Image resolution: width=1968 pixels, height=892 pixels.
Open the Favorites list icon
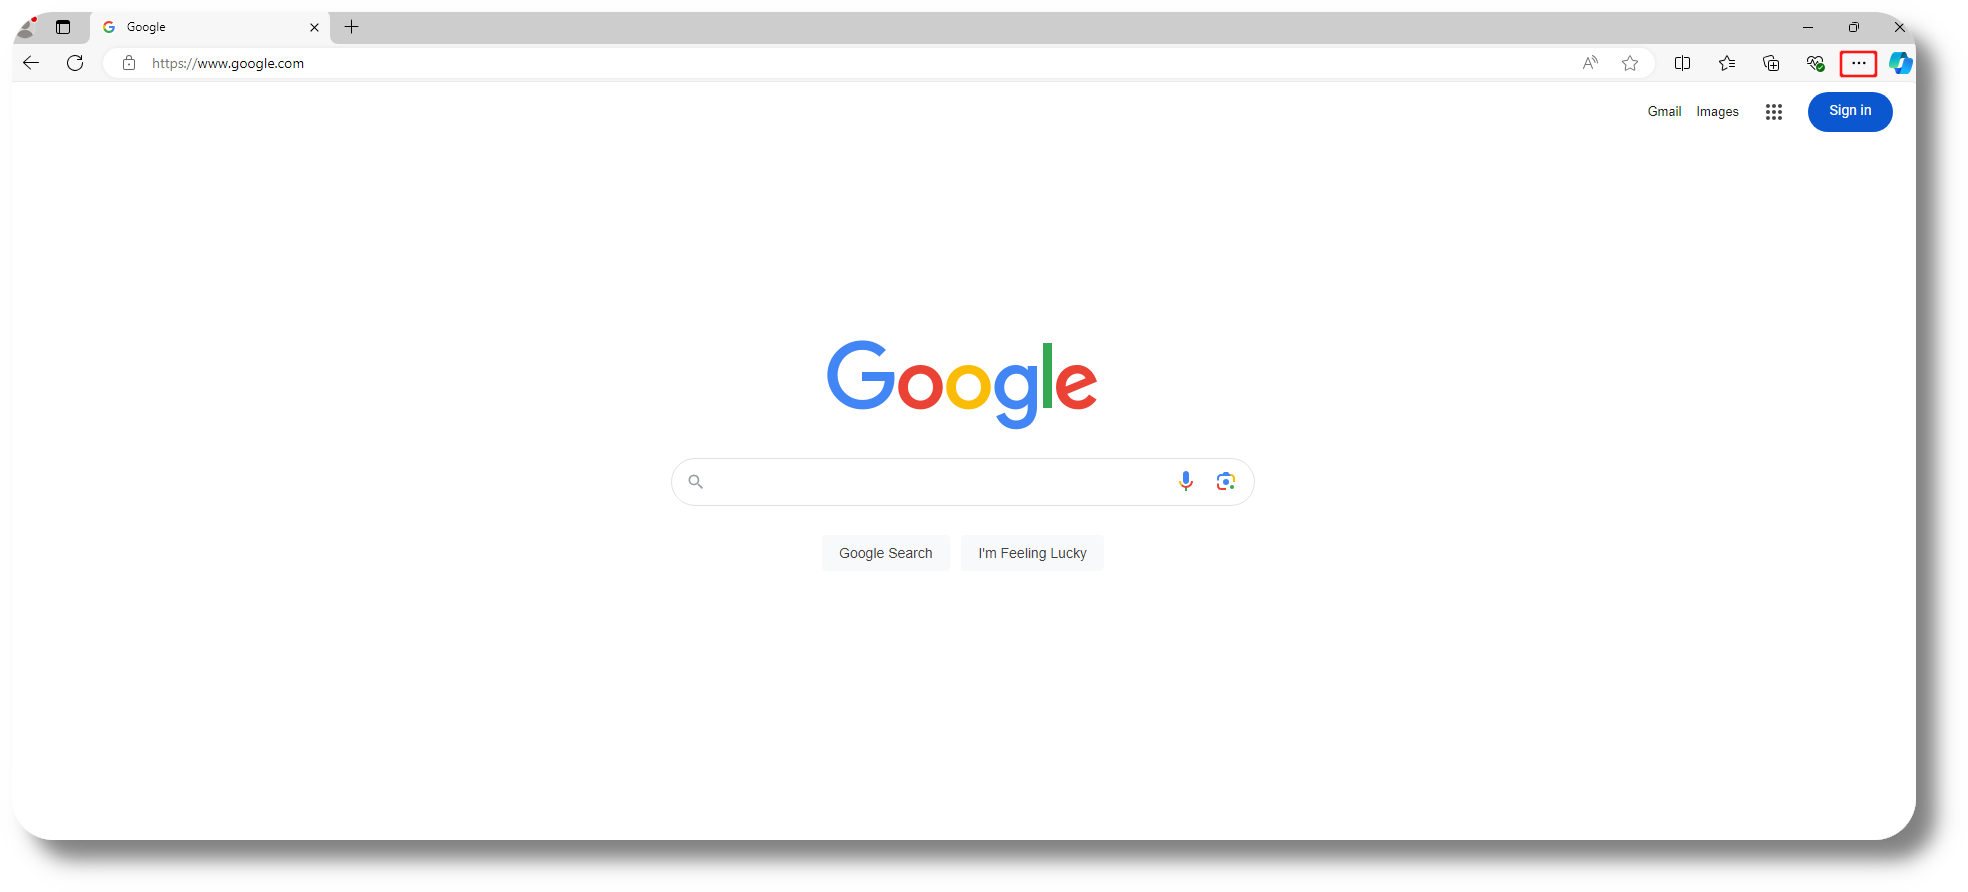[x=1727, y=63]
